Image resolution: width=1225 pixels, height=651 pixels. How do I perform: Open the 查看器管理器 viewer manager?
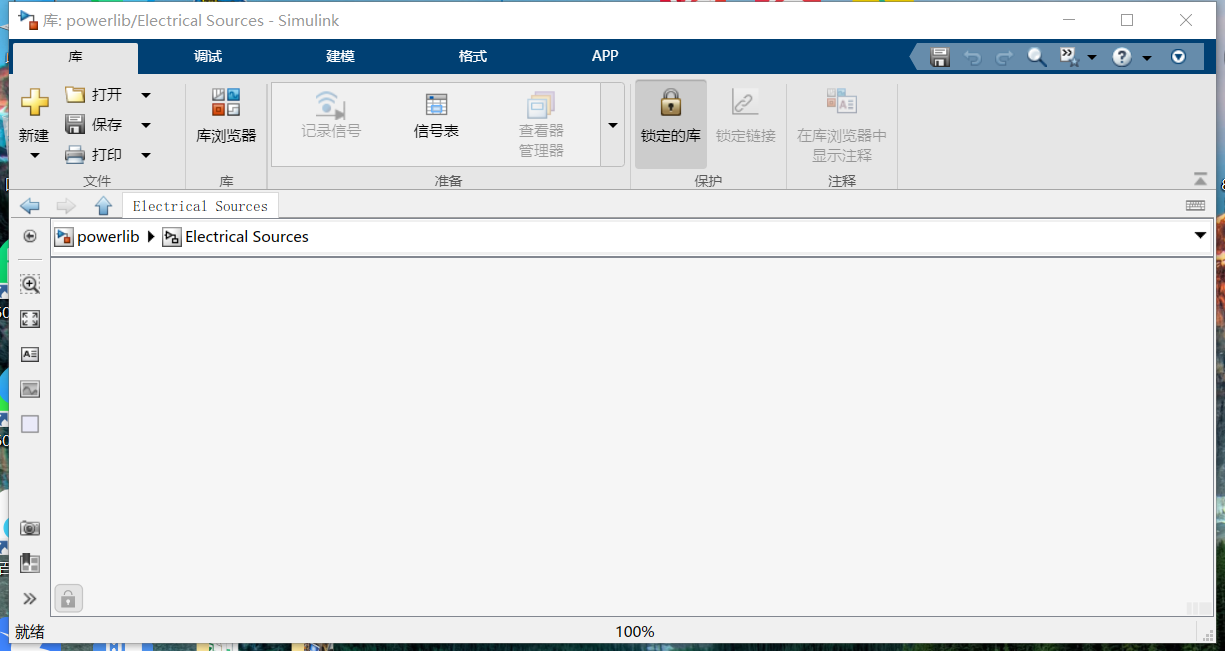(541, 125)
